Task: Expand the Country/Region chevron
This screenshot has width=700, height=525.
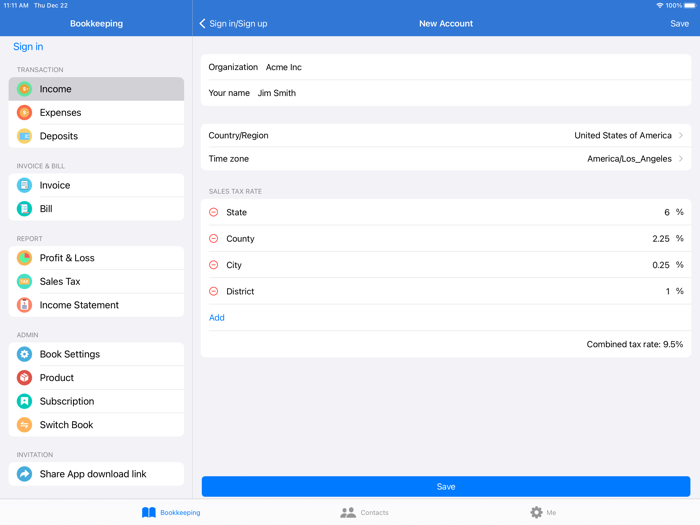Action: pos(681,135)
